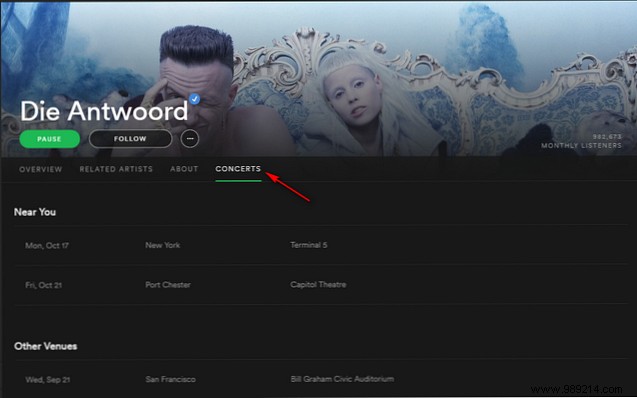Pause playback with the green PAUSE button

50,139
